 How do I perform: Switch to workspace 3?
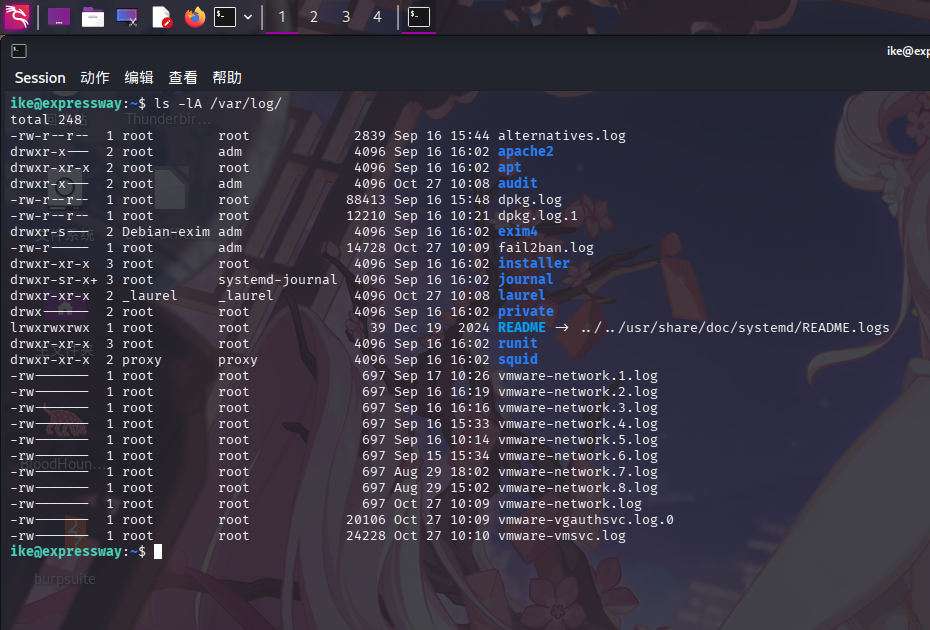(346, 17)
